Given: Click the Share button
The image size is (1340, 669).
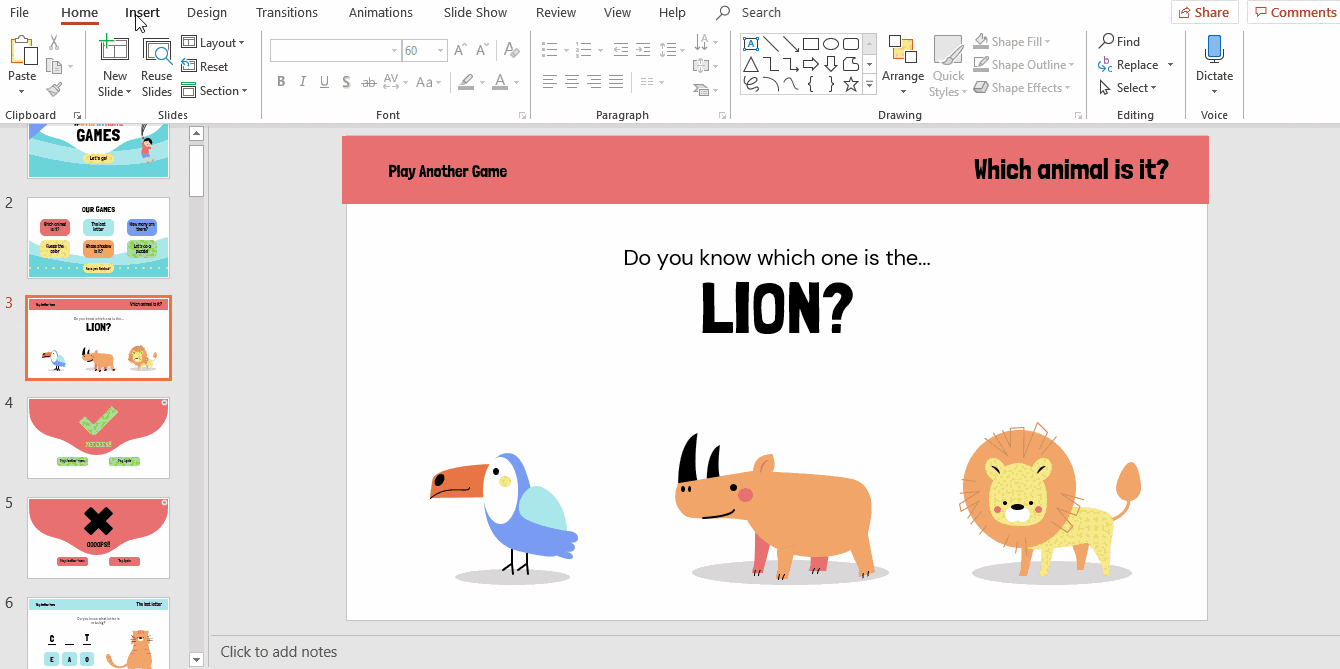Looking at the screenshot, I should [1204, 13].
